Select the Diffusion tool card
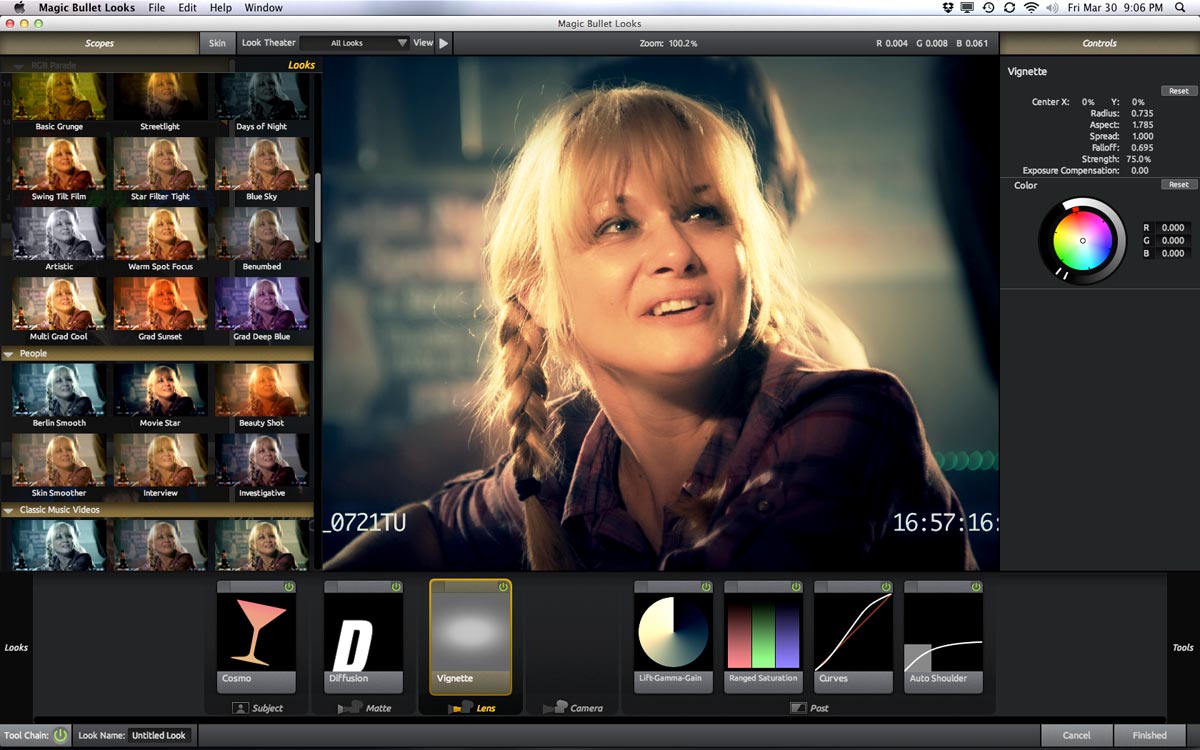 pos(363,632)
